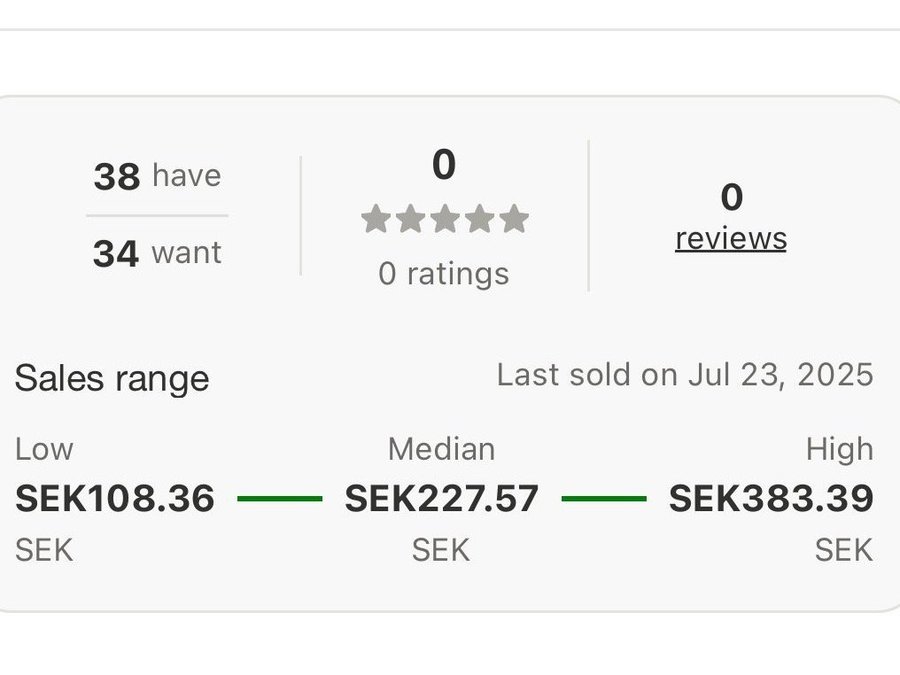
Task: Click the "0 ratings" text
Action: [x=444, y=273]
